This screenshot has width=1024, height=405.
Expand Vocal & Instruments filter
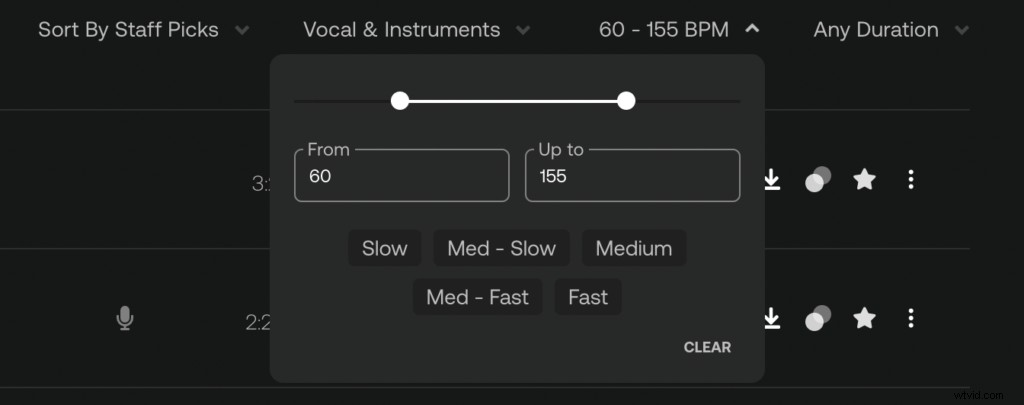[x=417, y=29]
